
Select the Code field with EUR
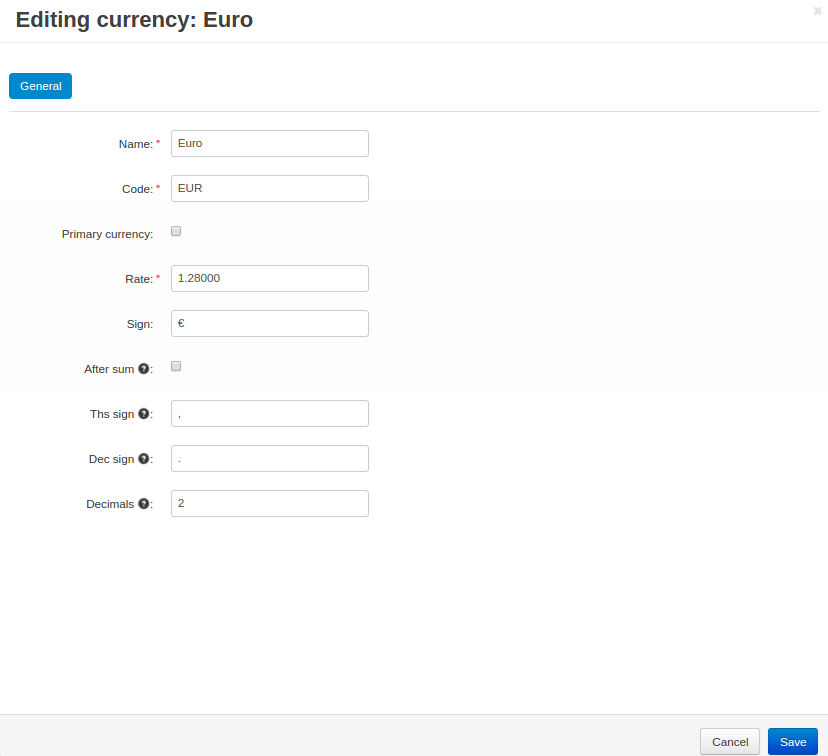(x=270, y=188)
